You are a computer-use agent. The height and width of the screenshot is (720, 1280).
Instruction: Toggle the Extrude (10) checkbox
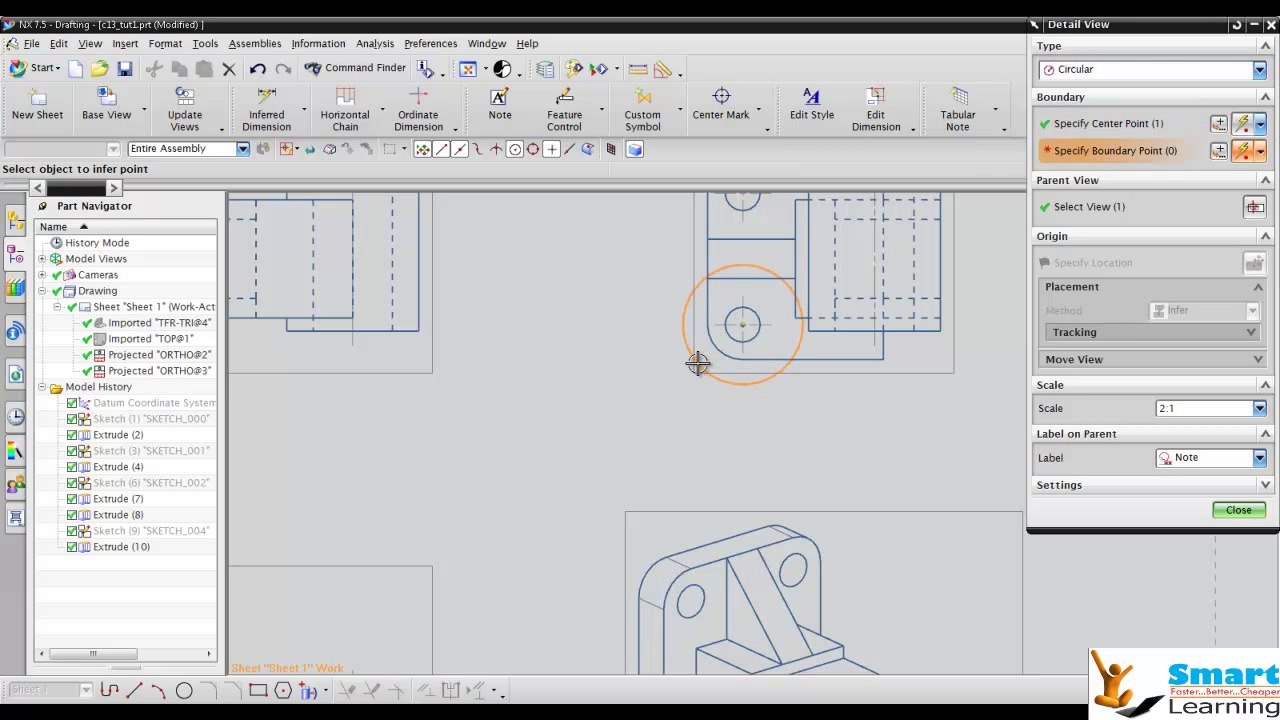[x=72, y=547]
